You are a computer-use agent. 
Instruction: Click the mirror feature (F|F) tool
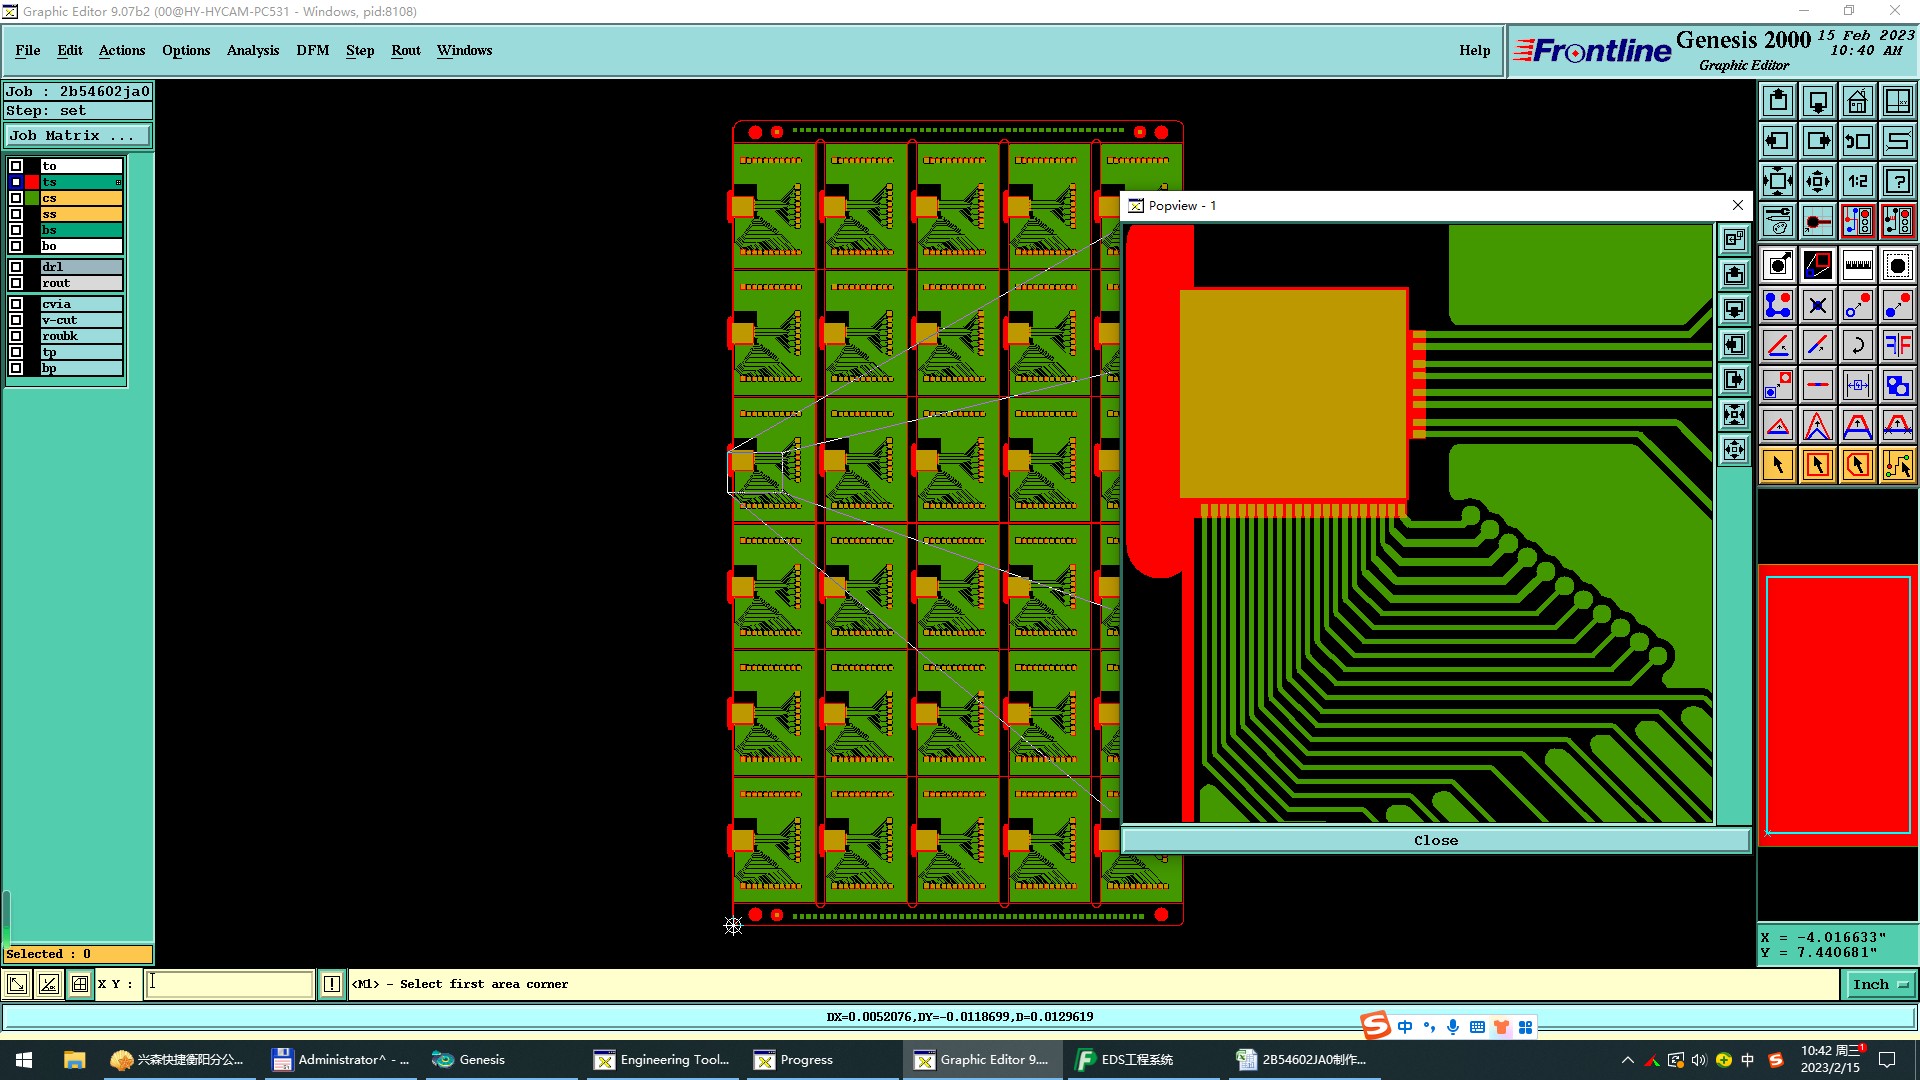click(1897, 345)
